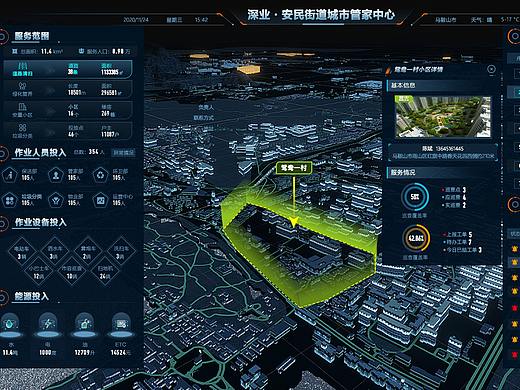Click the orange highlighted building on the map

248,69
